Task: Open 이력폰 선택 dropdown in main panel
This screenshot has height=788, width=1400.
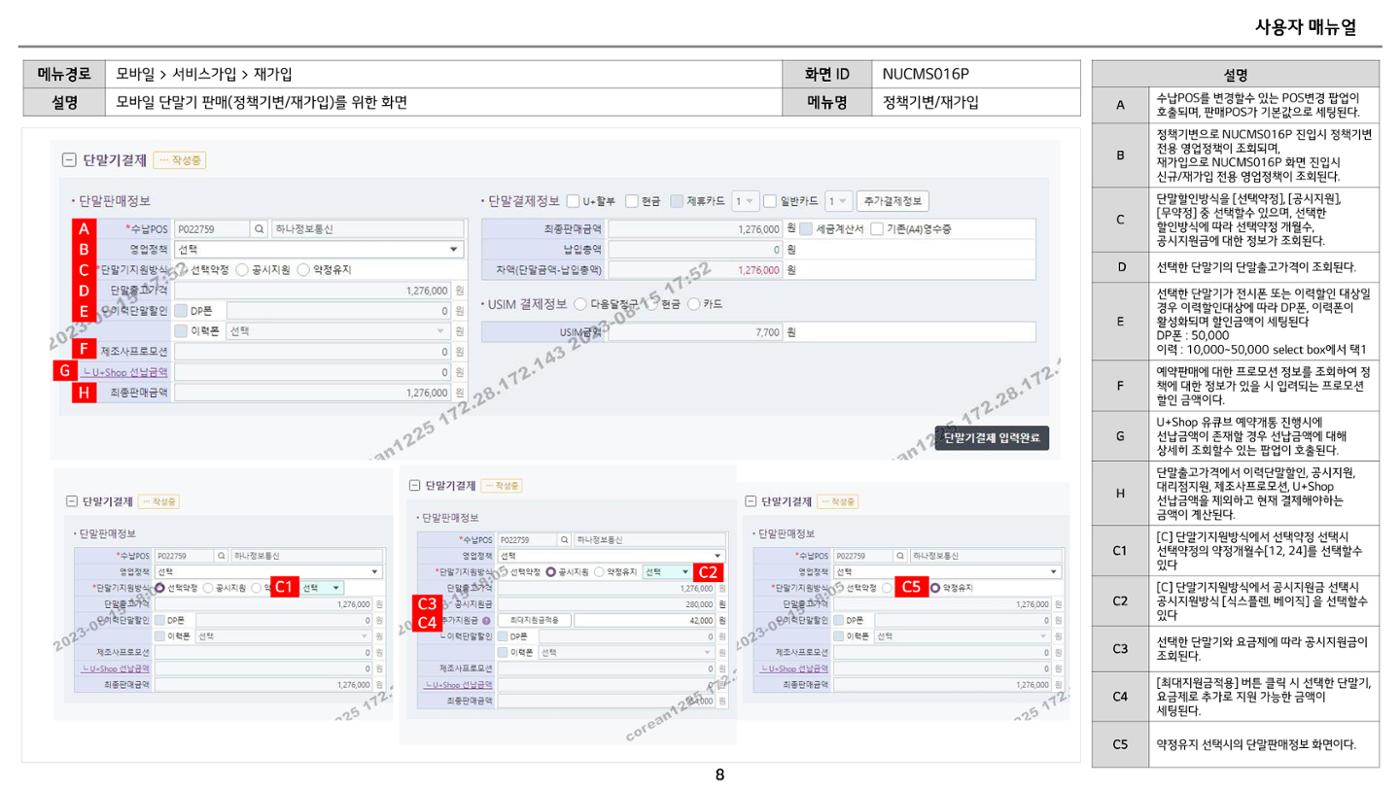Action: click(338, 331)
